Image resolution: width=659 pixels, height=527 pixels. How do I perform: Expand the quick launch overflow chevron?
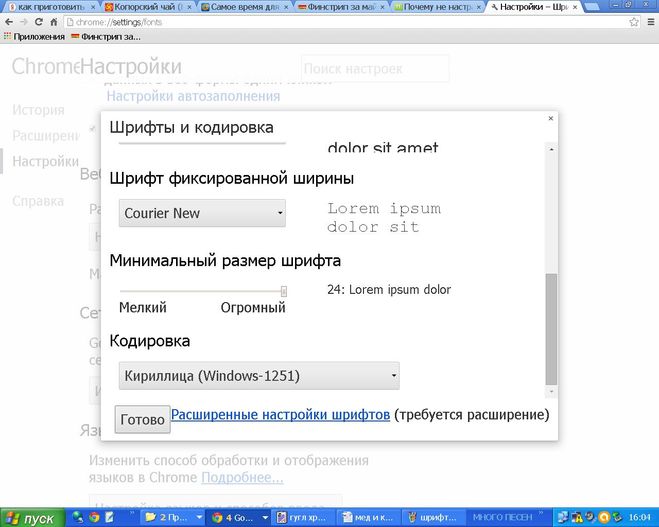pyautogui.click(x=132, y=514)
